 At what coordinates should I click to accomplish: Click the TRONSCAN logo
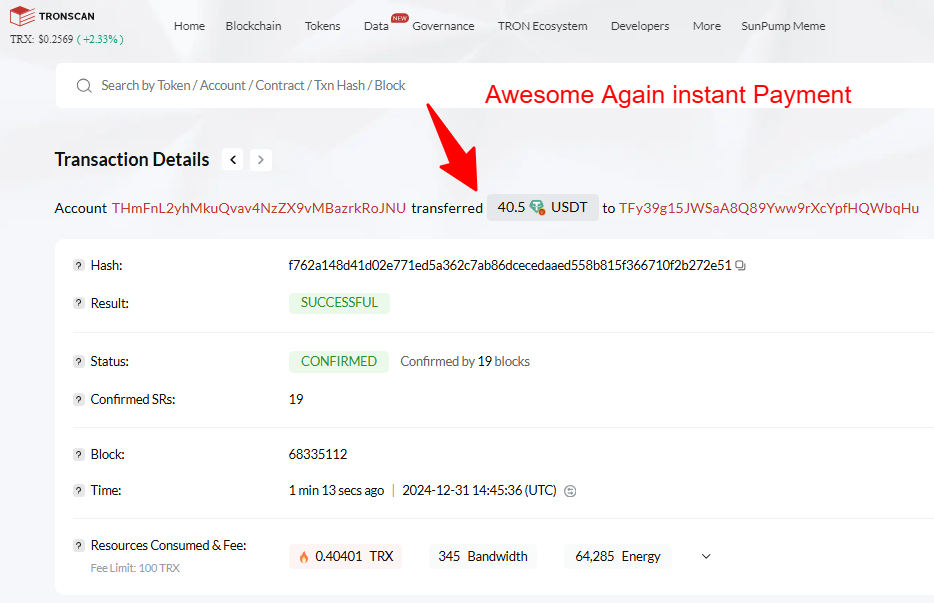[x=52, y=16]
